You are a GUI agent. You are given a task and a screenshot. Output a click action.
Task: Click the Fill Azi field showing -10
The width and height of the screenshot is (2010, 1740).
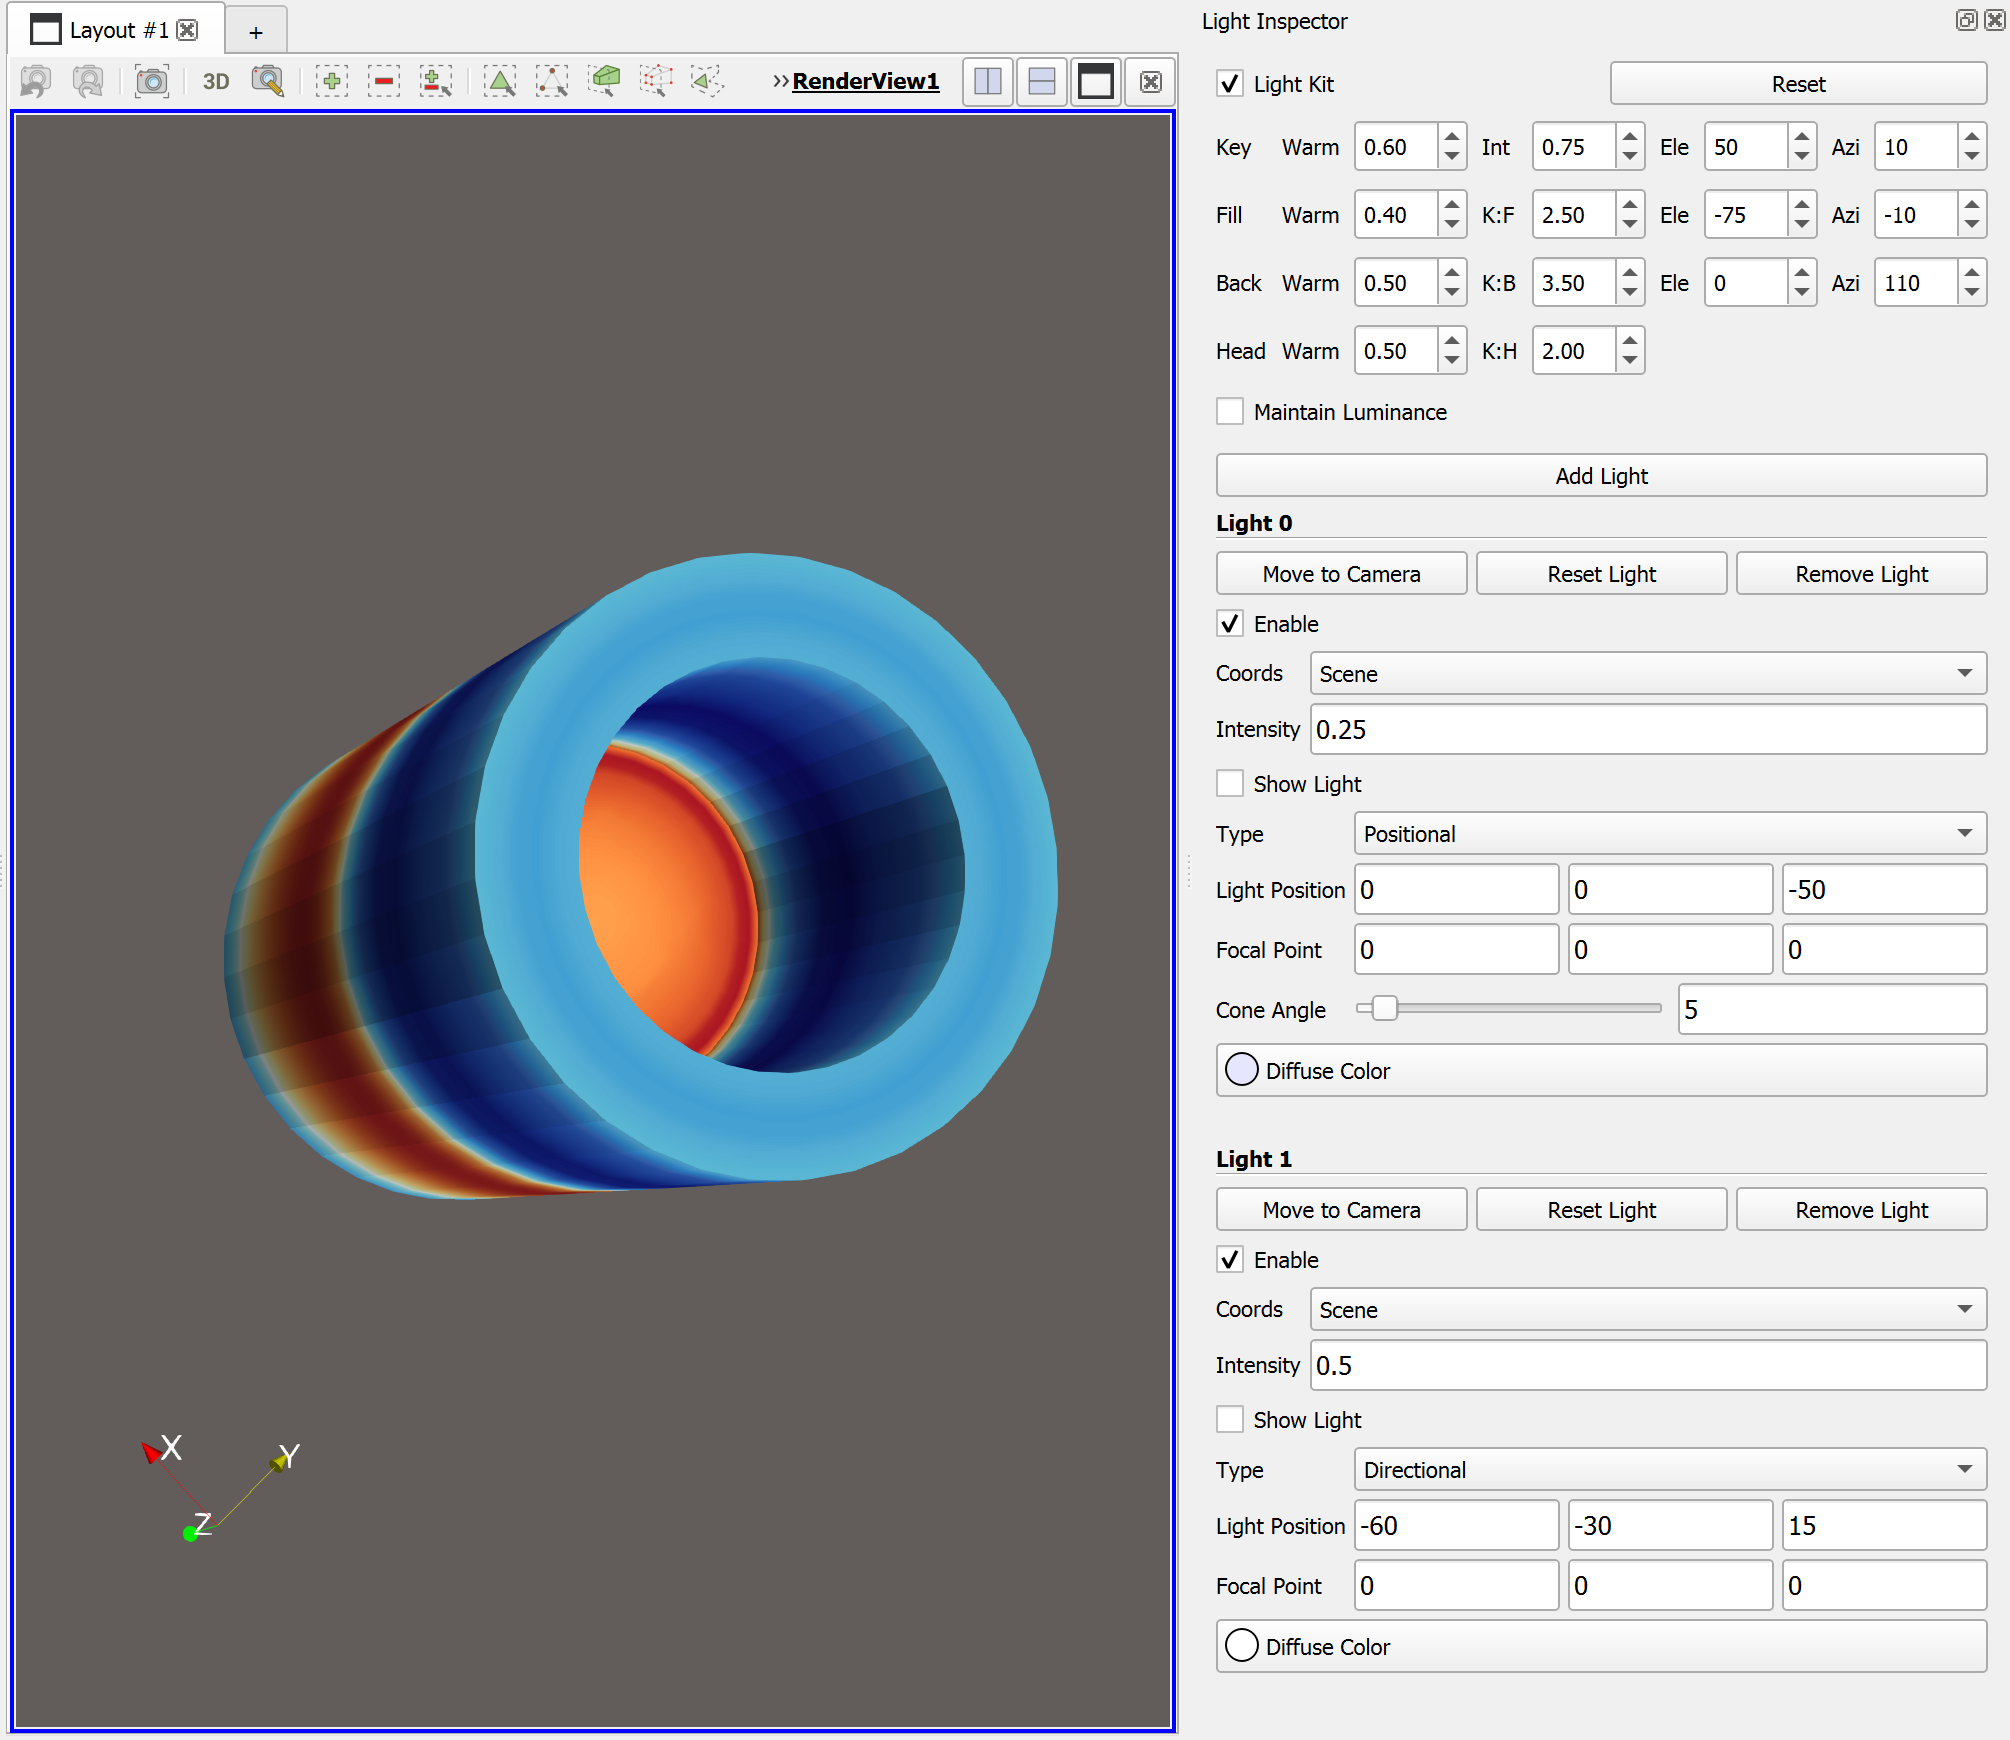[1916, 214]
